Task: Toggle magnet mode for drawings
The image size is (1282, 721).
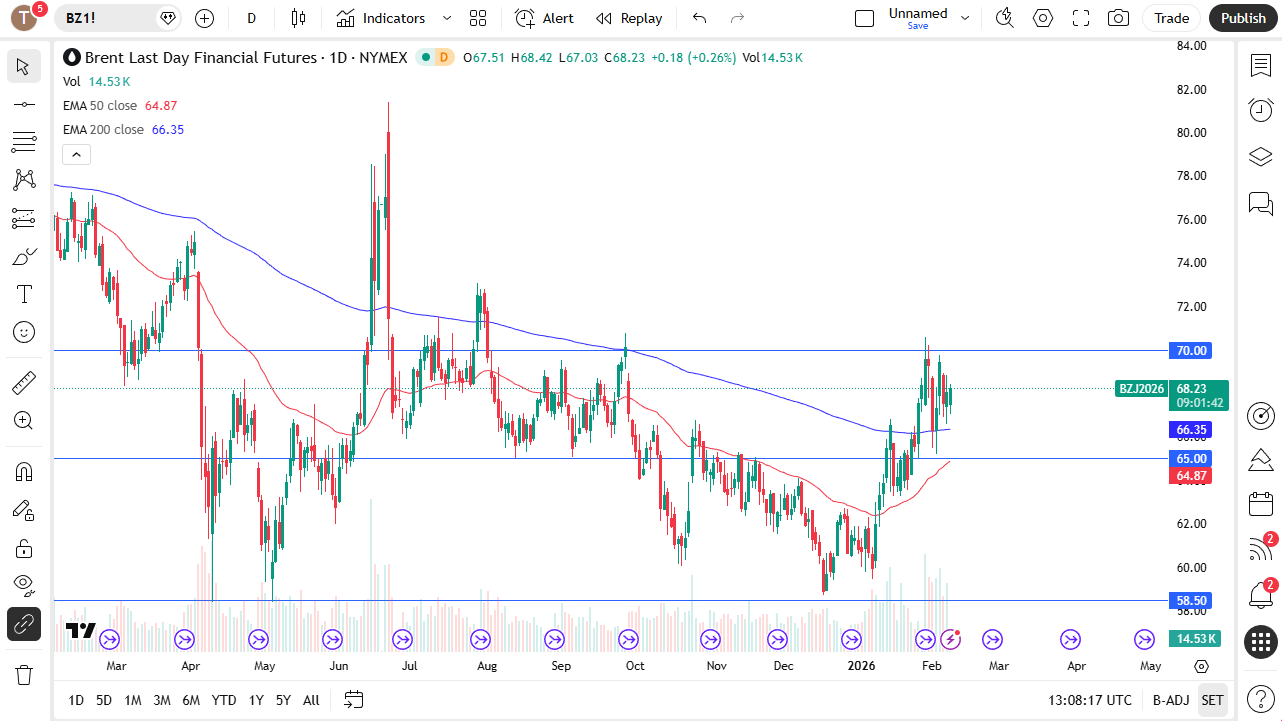Action: click(24, 471)
